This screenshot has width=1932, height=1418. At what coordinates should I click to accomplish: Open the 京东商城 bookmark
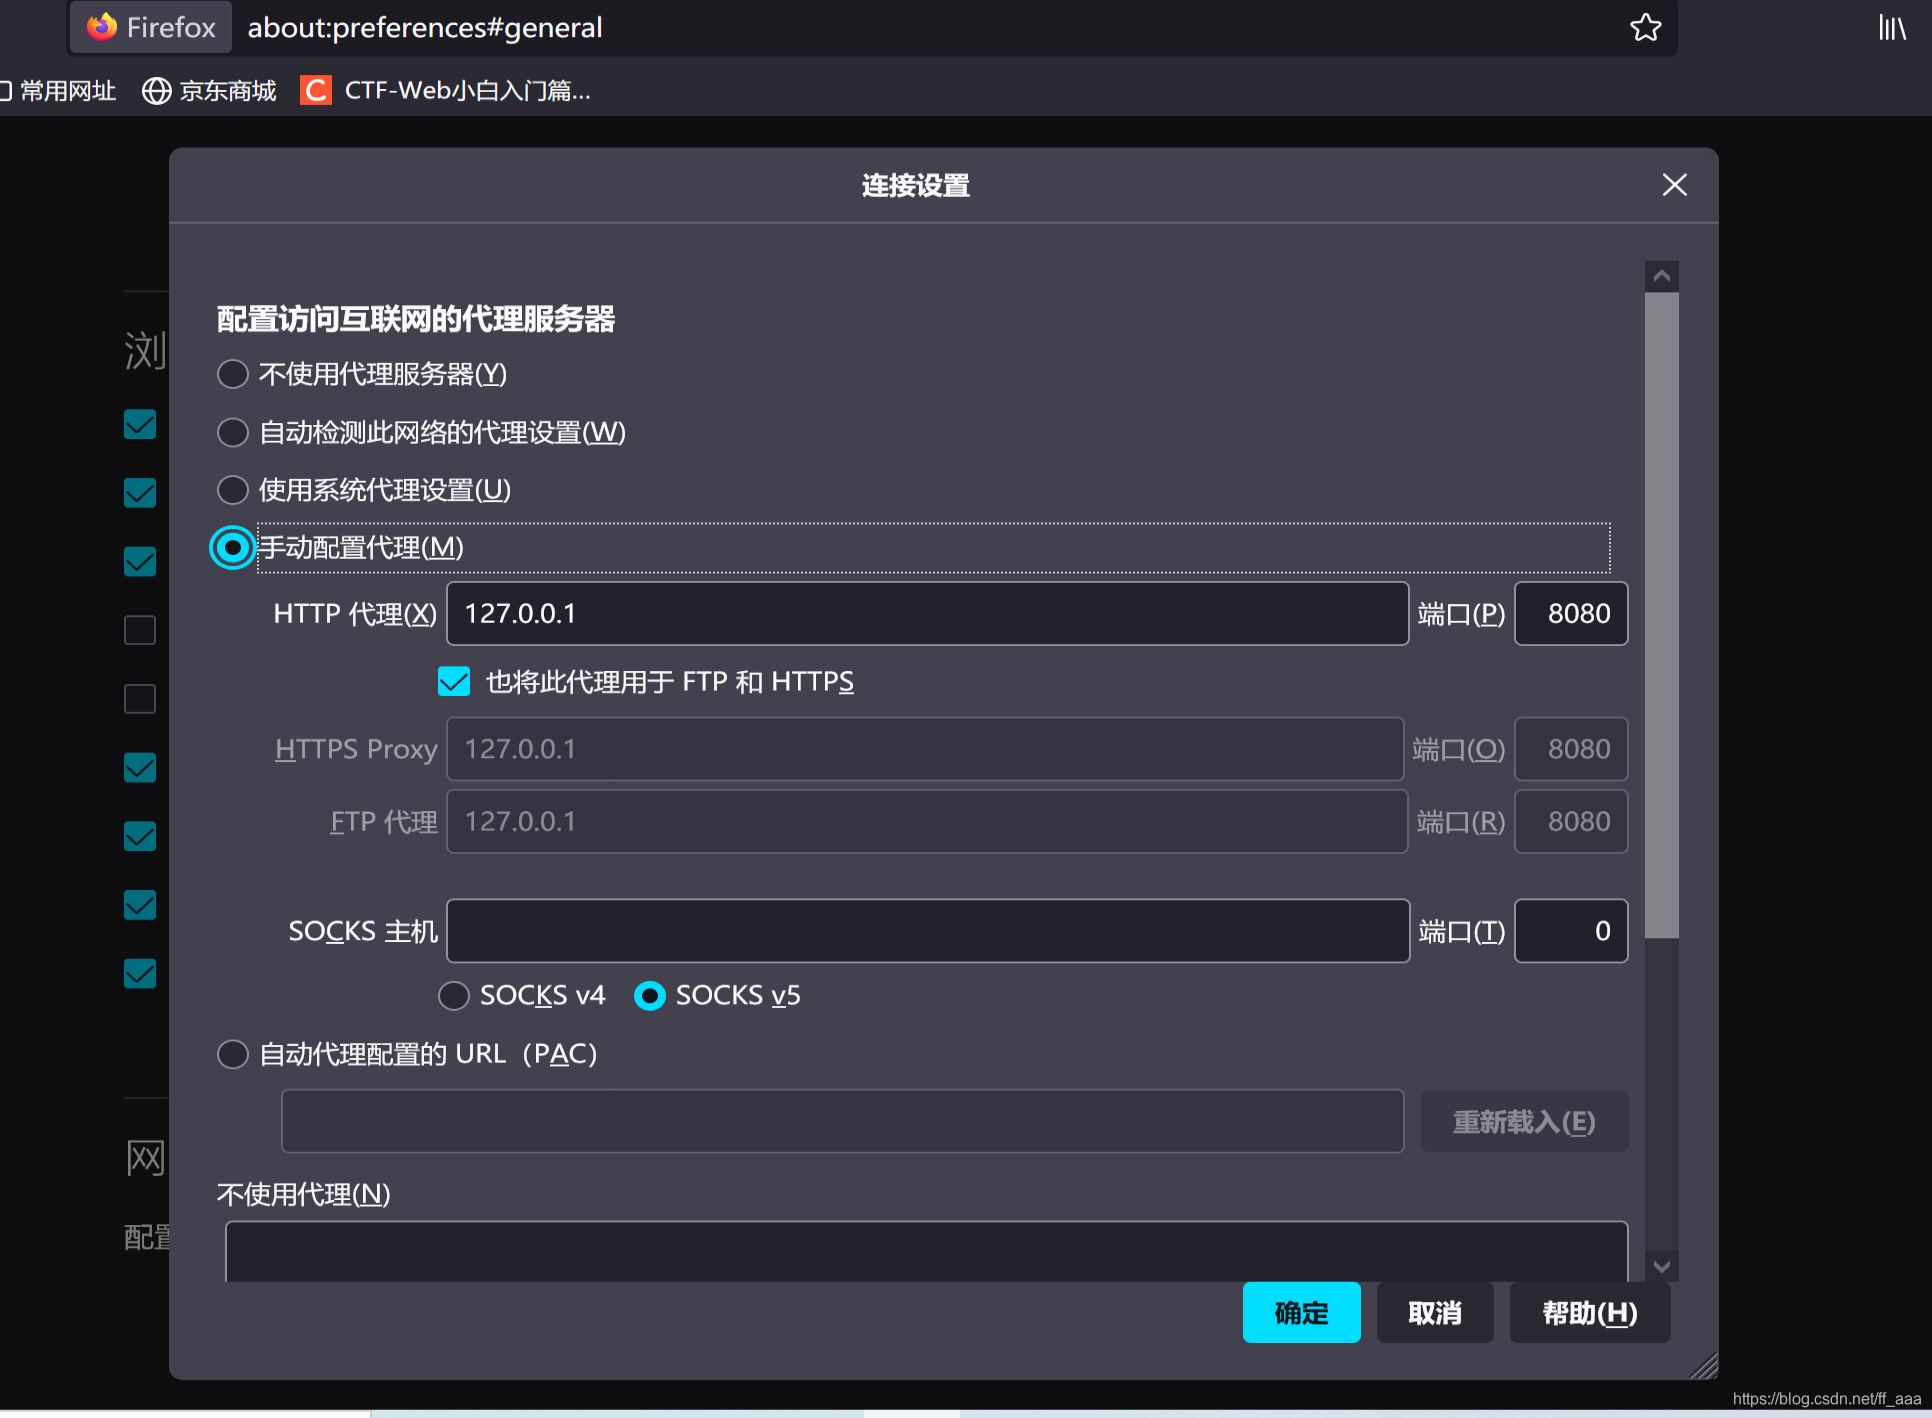(228, 90)
